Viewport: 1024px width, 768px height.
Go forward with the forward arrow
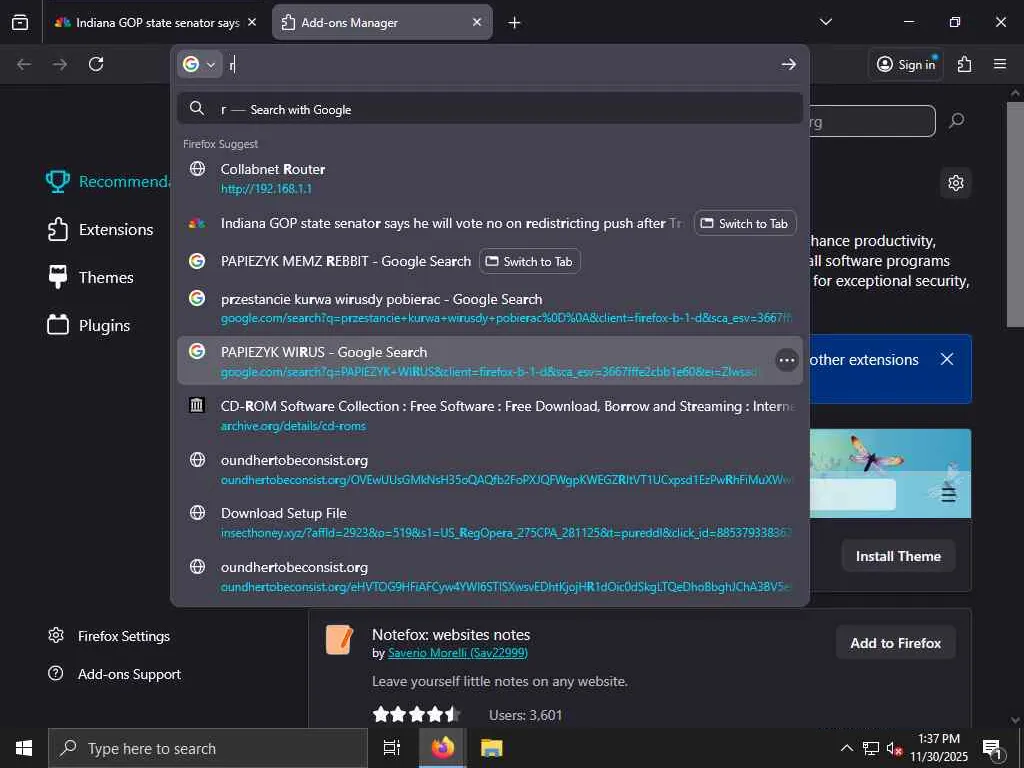pos(60,64)
